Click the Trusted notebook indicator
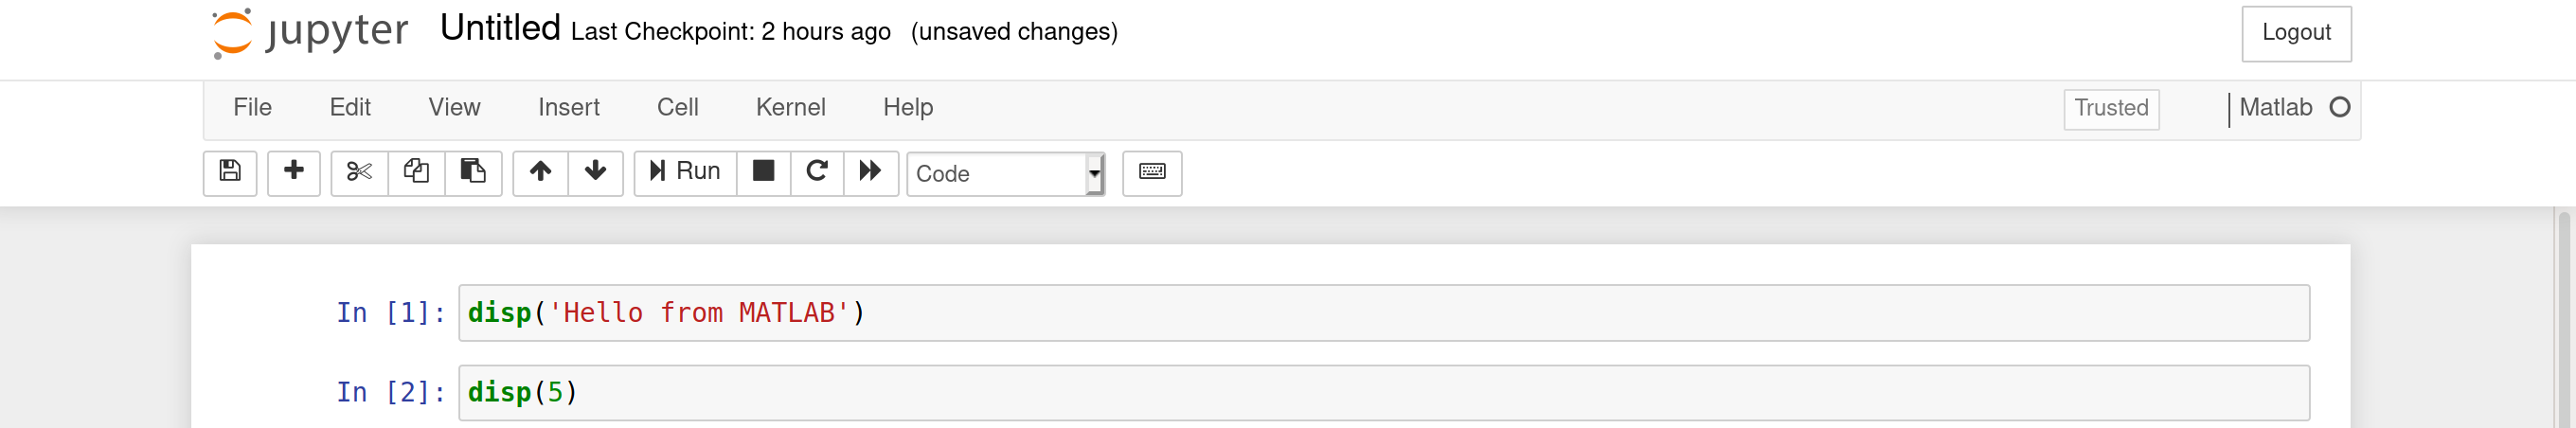Screen dimensions: 2576x428 [x=2111, y=109]
